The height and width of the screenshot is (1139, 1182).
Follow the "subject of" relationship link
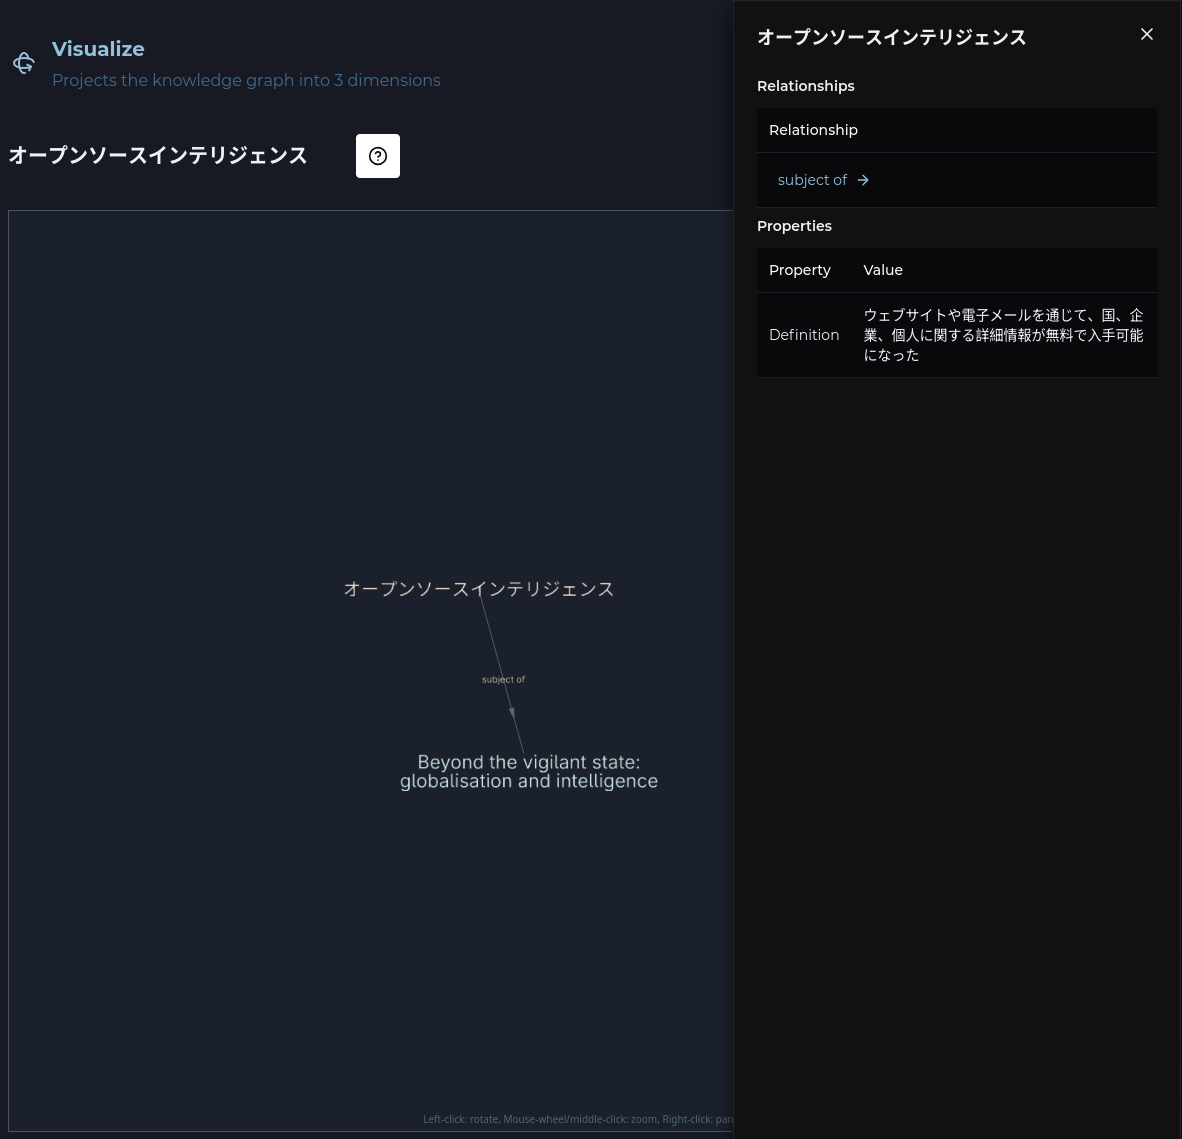(x=812, y=180)
